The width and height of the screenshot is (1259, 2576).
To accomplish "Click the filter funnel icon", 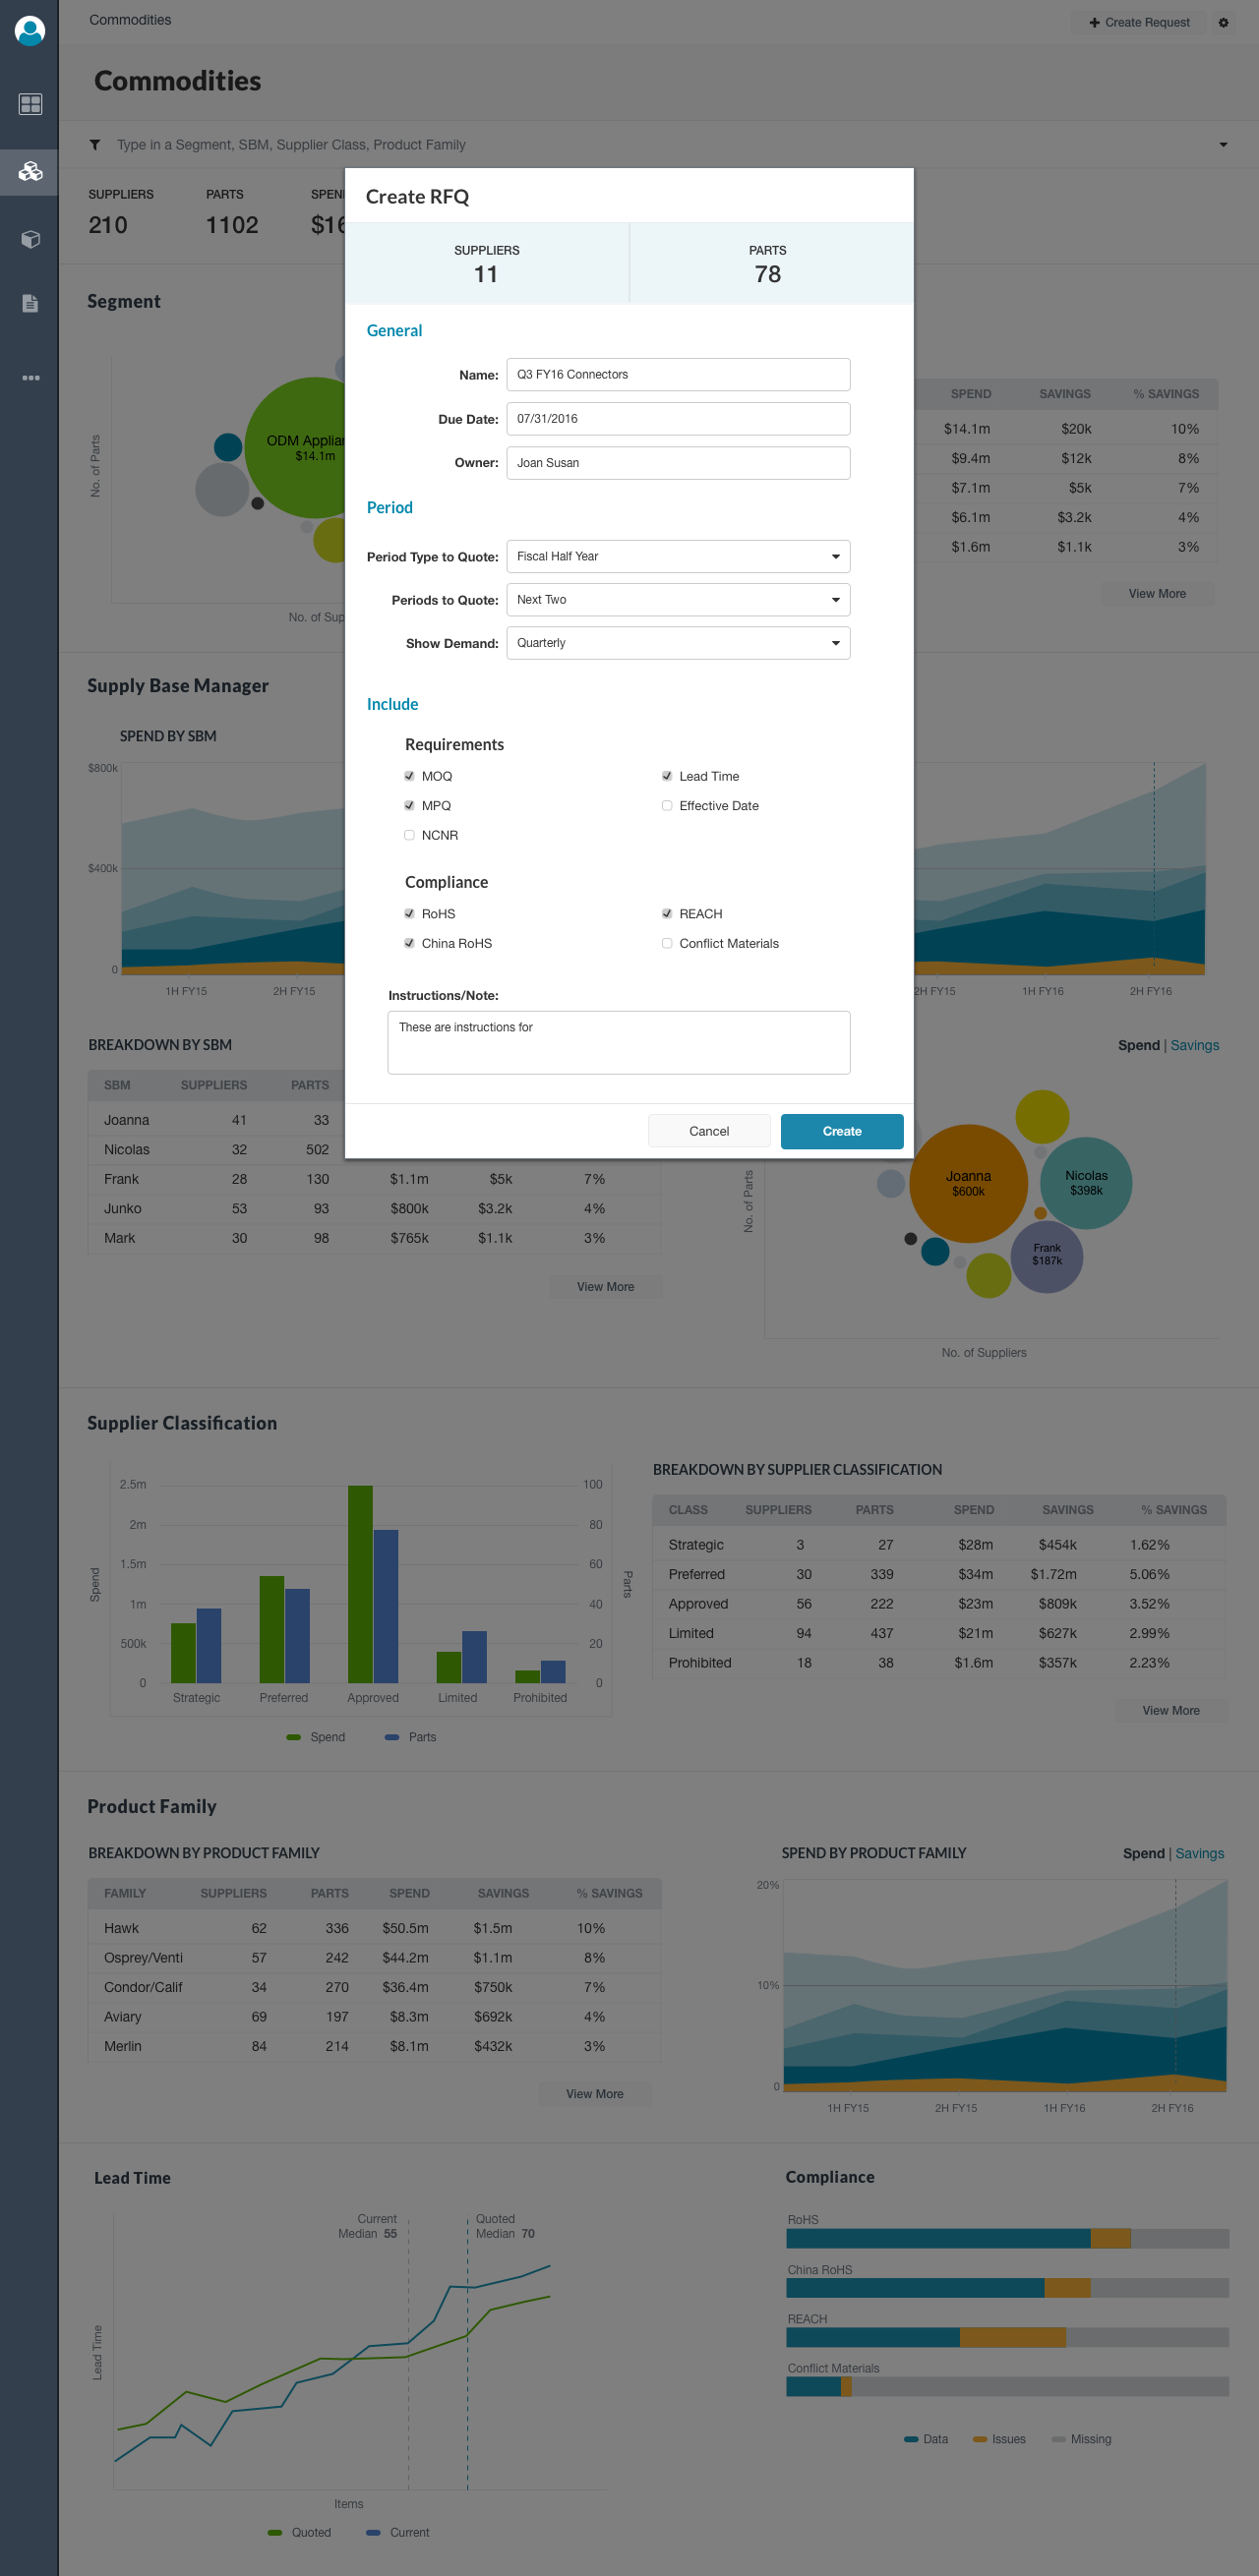I will coord(95,145).
